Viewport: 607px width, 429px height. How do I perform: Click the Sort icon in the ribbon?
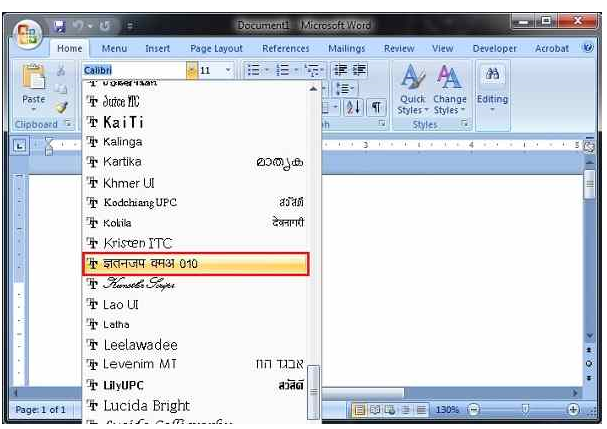[x=356, y=106]
